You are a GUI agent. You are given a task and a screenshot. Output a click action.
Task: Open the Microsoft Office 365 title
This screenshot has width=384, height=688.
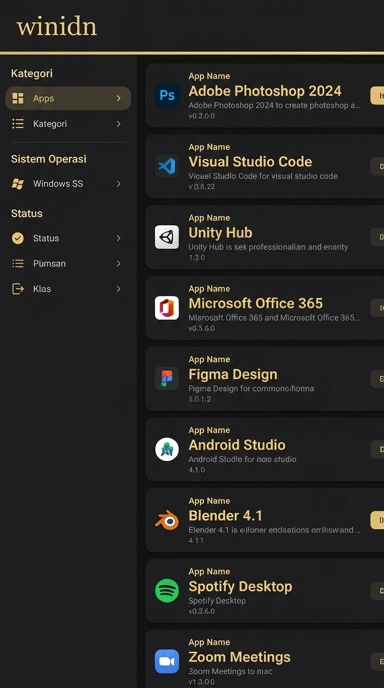255,303
